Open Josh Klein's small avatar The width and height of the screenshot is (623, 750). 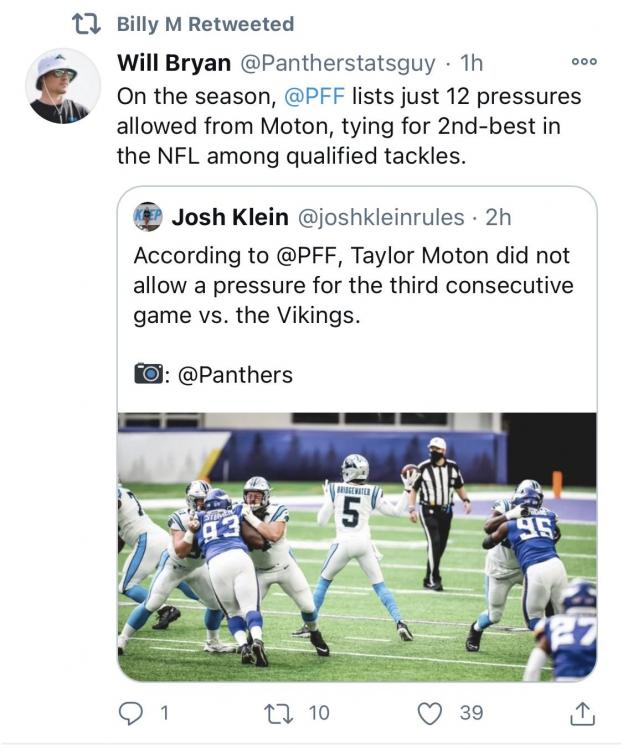(x=147, y=217)
